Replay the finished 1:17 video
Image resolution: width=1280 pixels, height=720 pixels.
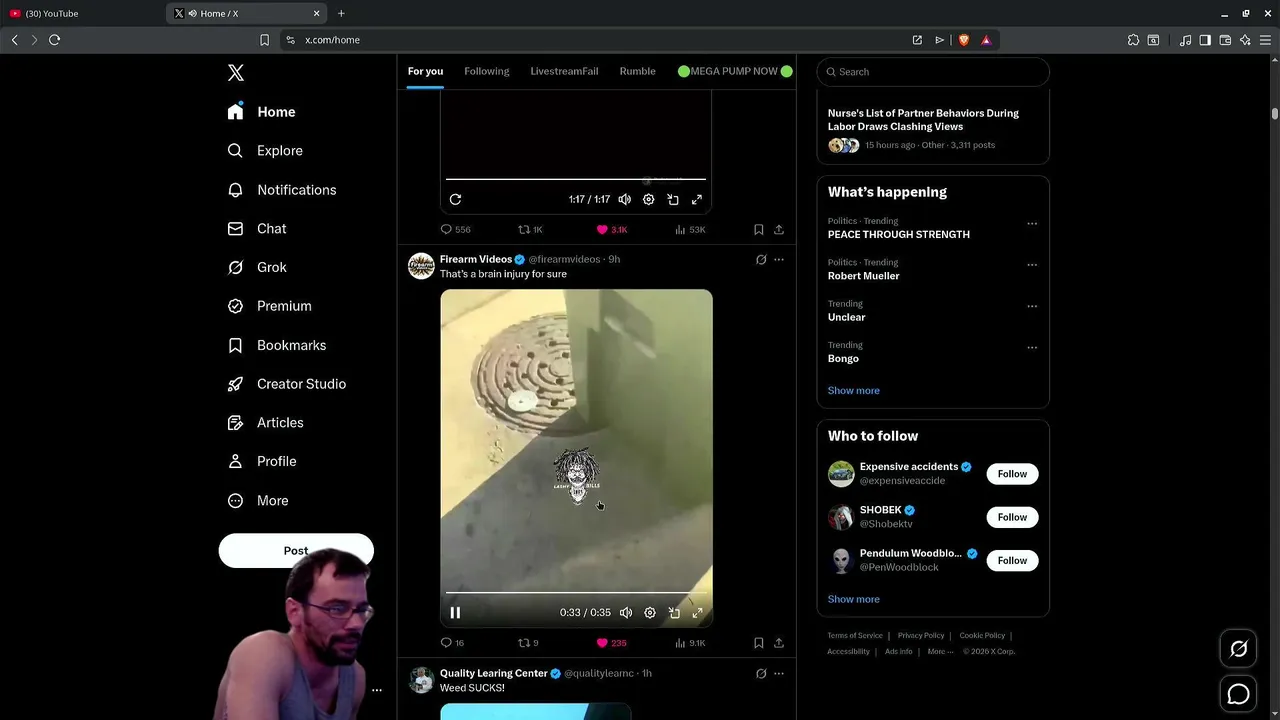click(x=455, y=199)
